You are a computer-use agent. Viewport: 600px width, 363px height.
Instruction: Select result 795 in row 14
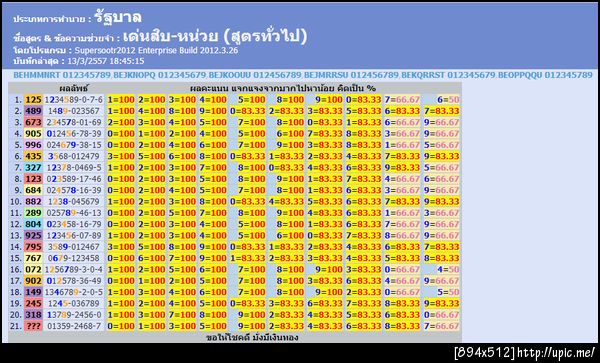tap(33, 247)
